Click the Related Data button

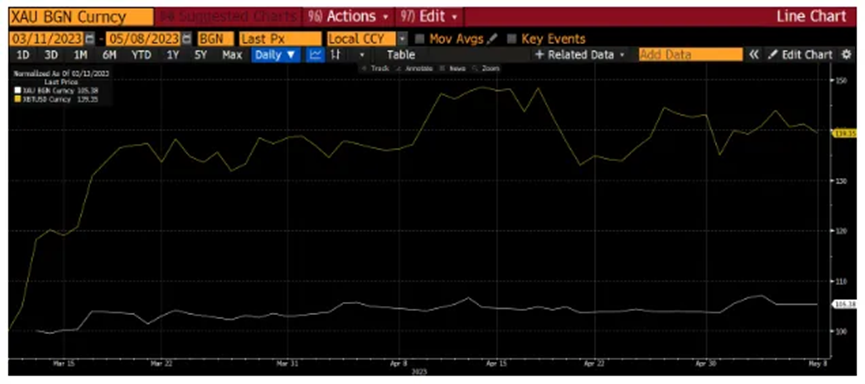[580, 55]
